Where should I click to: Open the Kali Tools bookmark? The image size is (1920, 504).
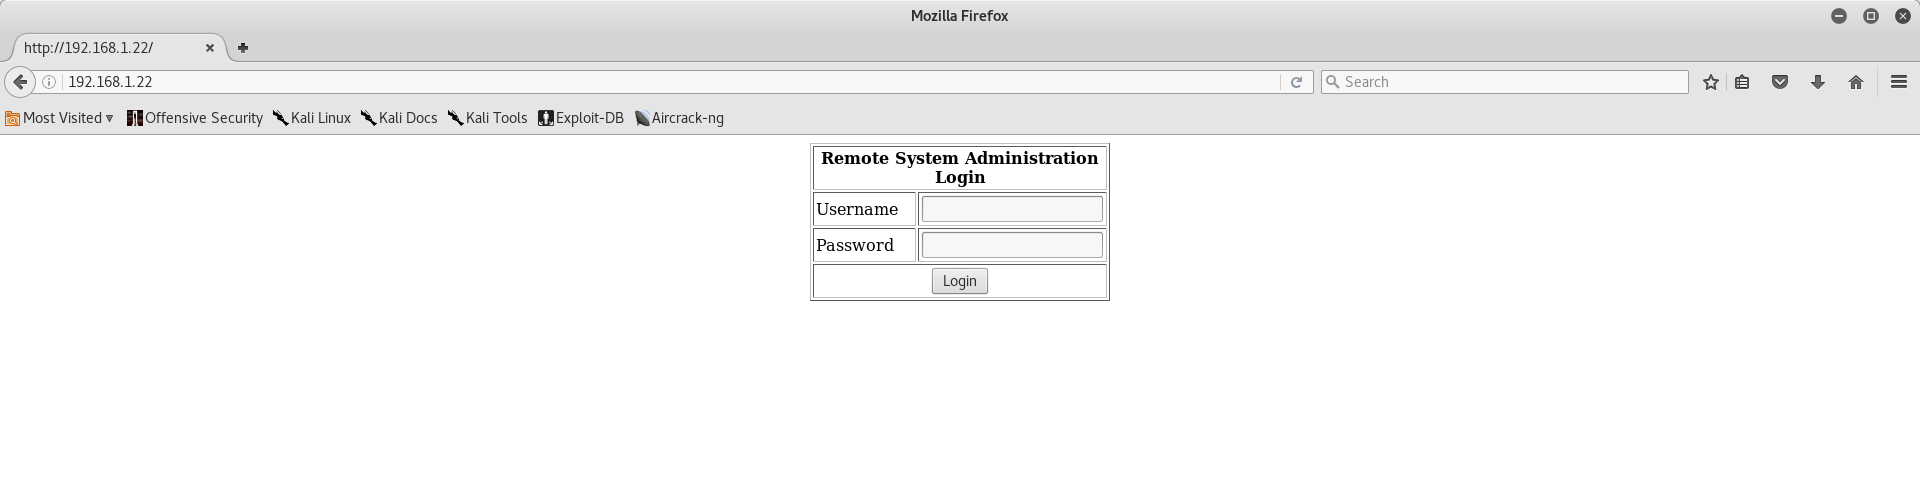(x=487, y=118)
